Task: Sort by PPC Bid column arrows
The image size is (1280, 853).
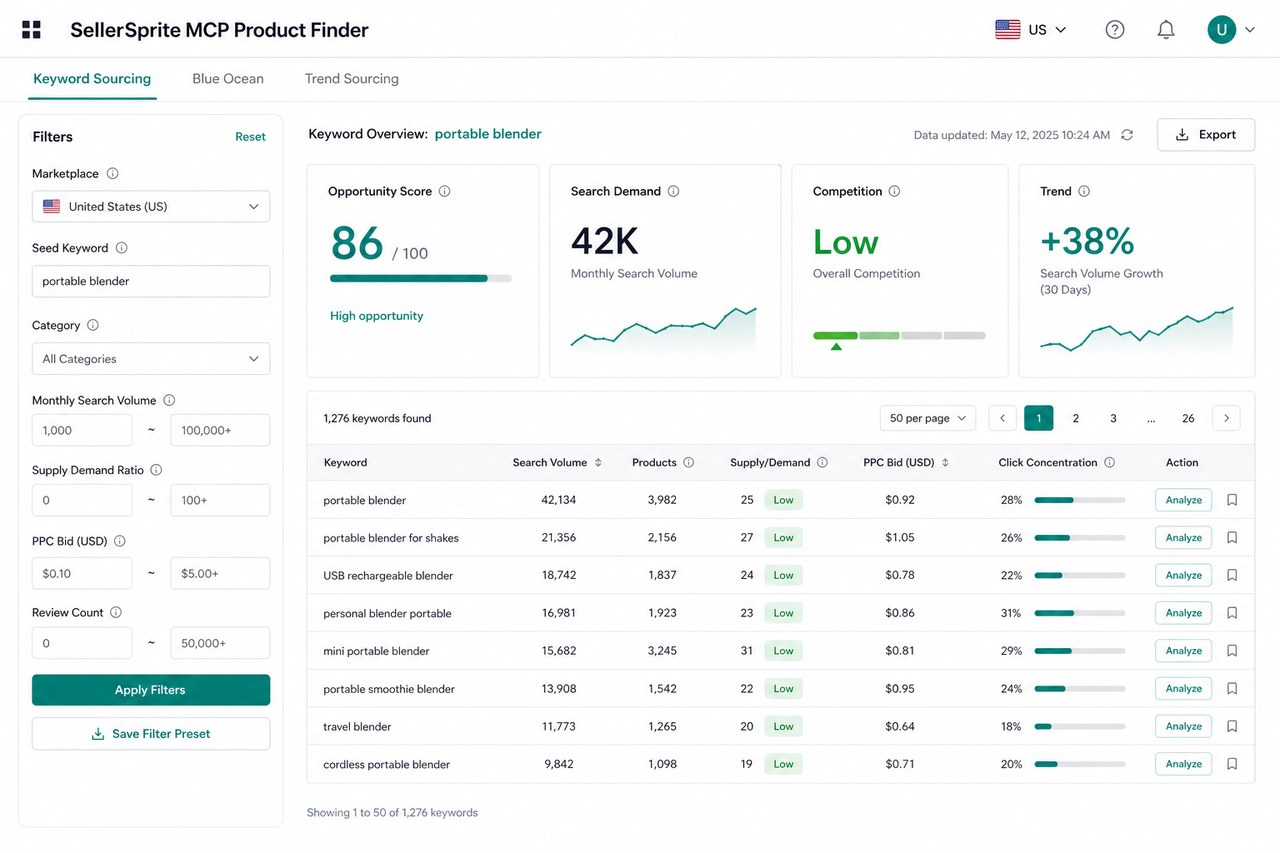Action: [945, 463]
